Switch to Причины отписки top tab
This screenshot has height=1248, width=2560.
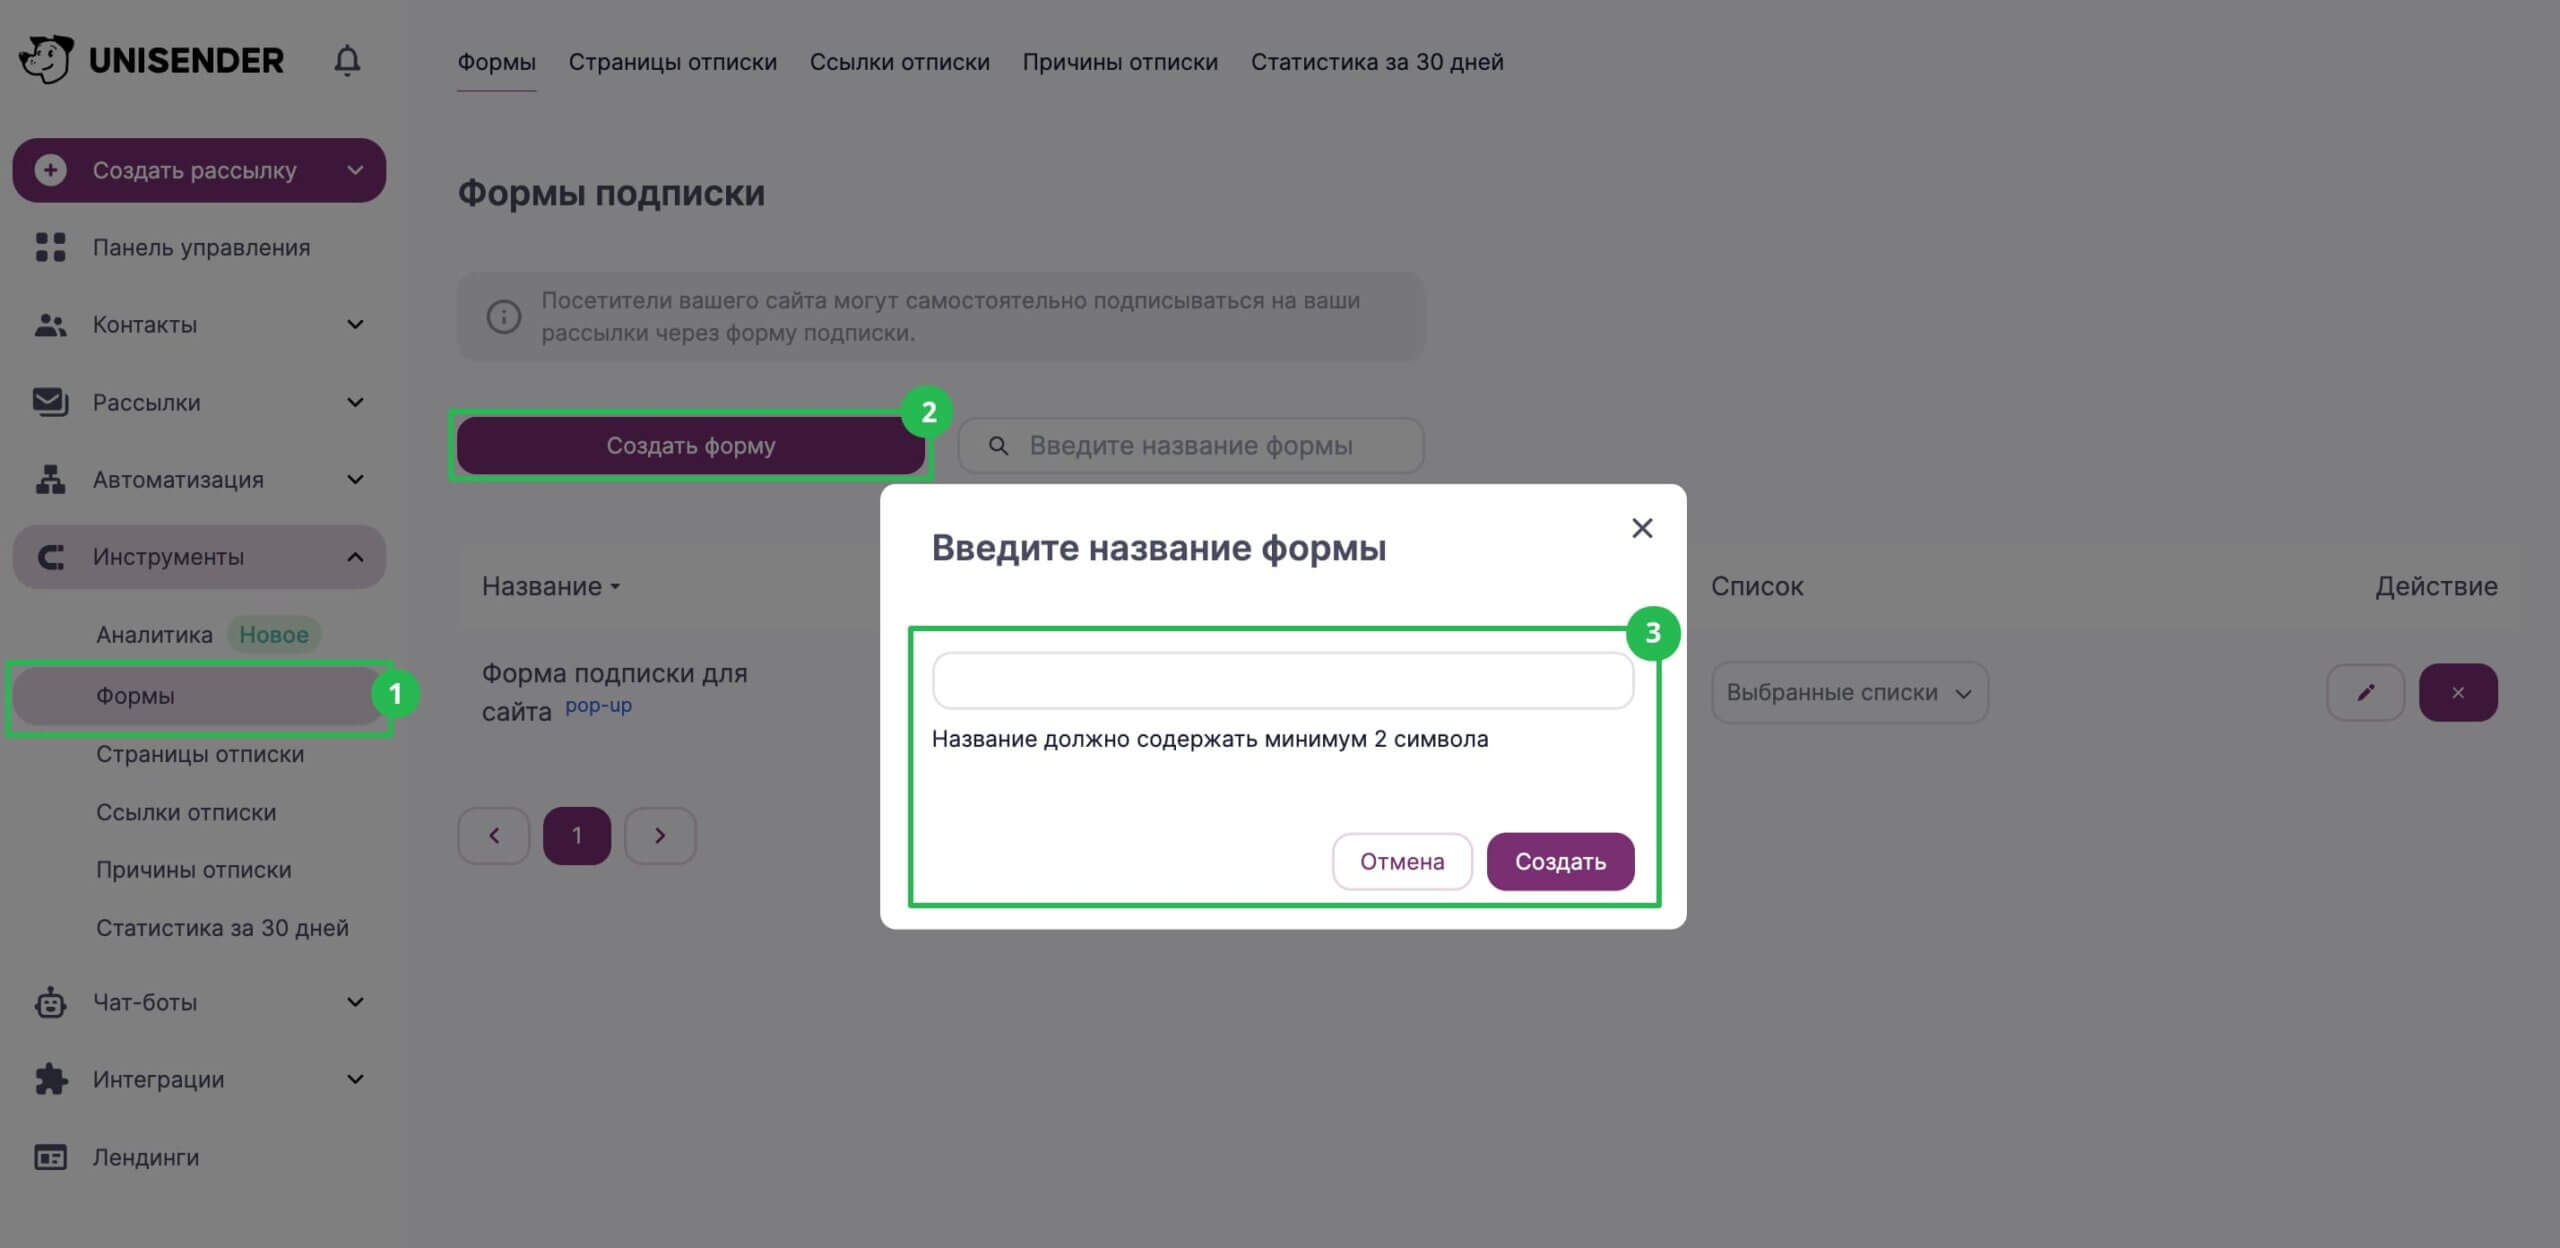coord(1120,62)
